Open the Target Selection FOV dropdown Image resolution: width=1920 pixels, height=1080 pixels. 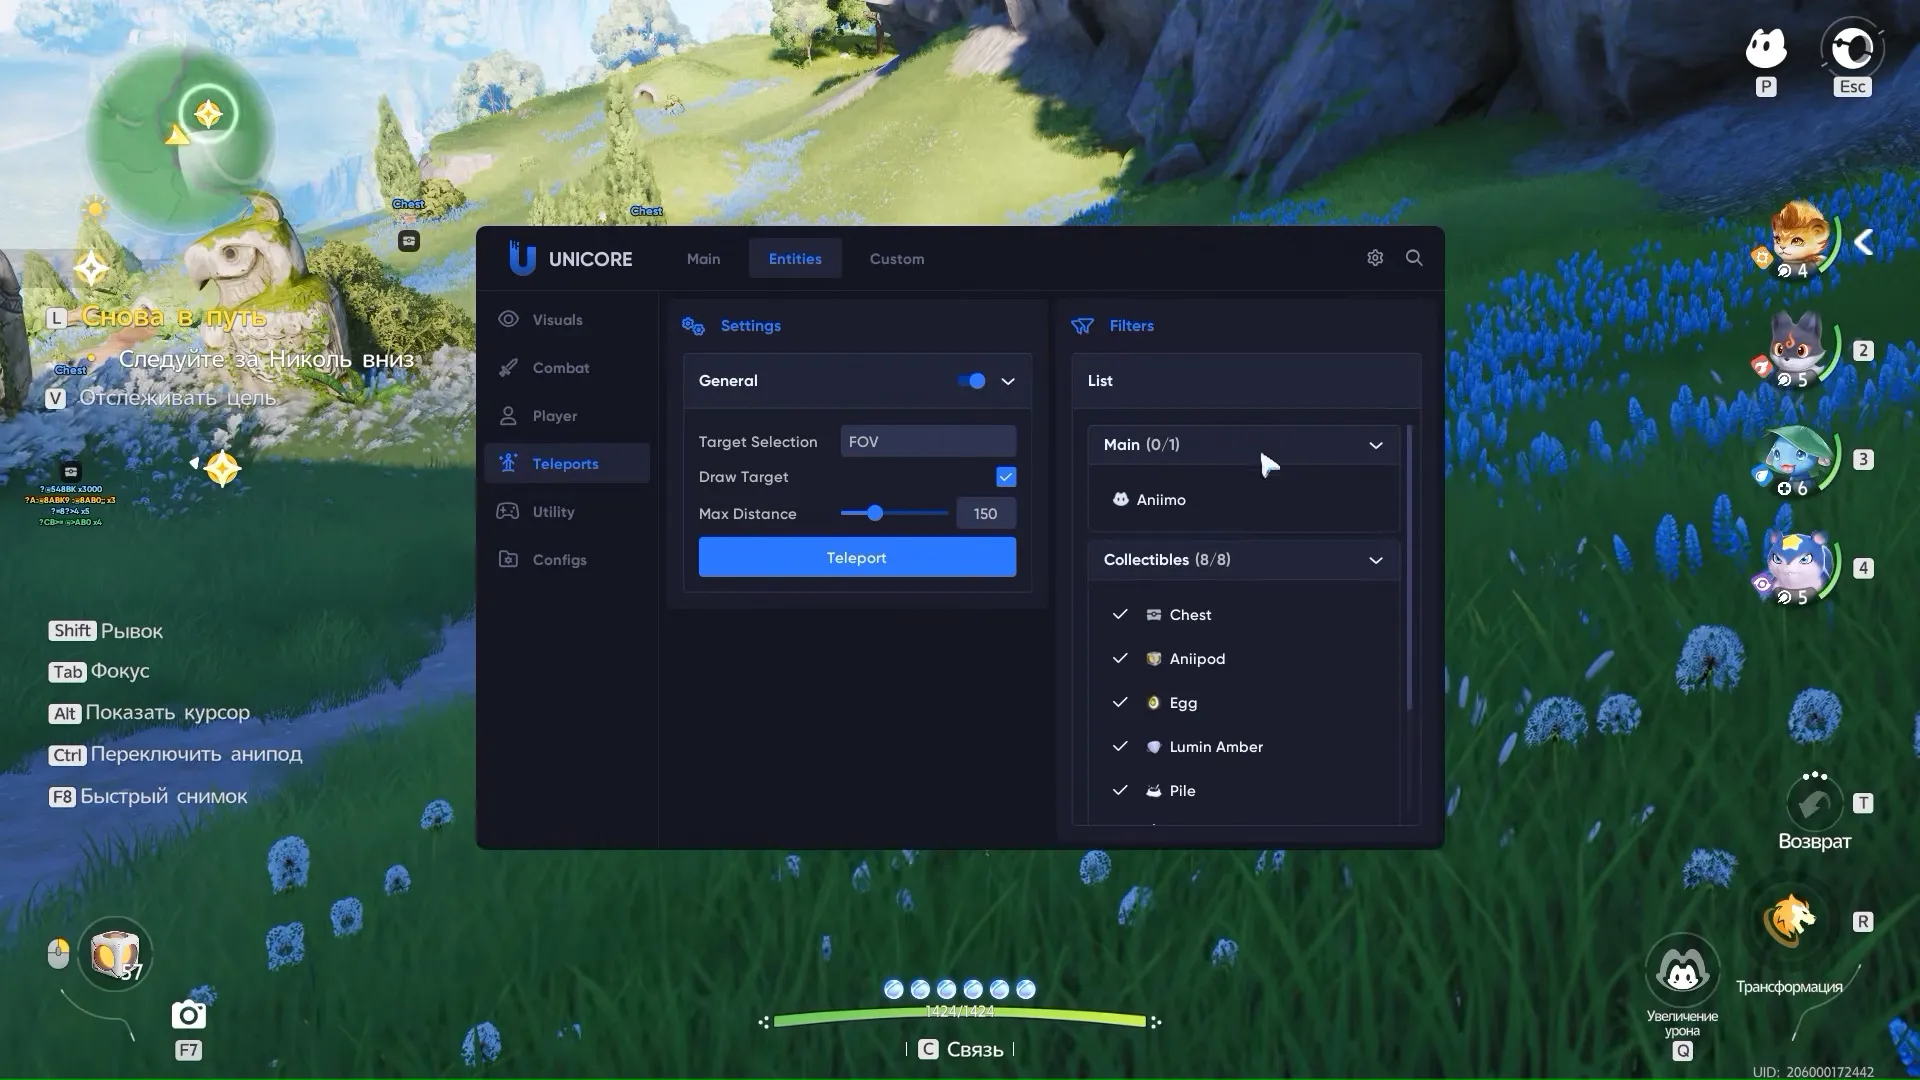pos(928,442)
